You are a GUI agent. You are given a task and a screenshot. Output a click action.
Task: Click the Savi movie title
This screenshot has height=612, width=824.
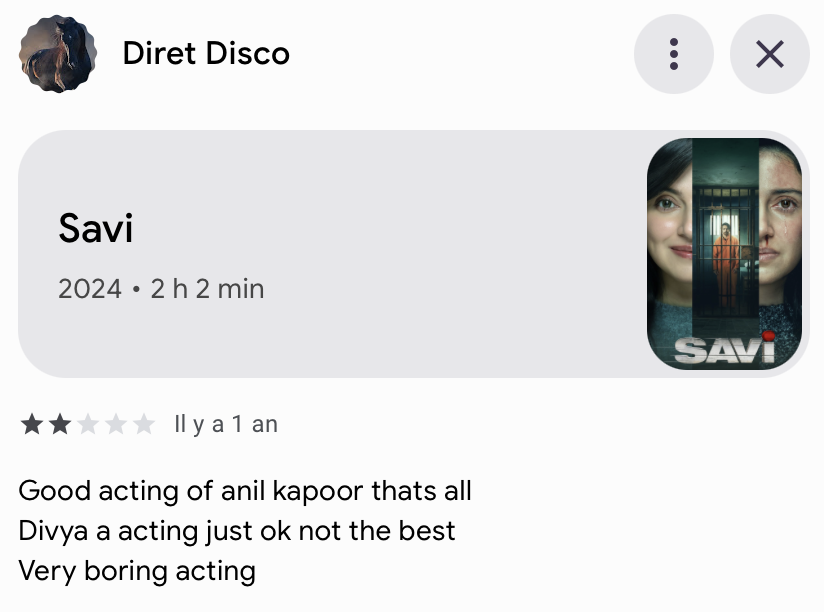(96, 229)
